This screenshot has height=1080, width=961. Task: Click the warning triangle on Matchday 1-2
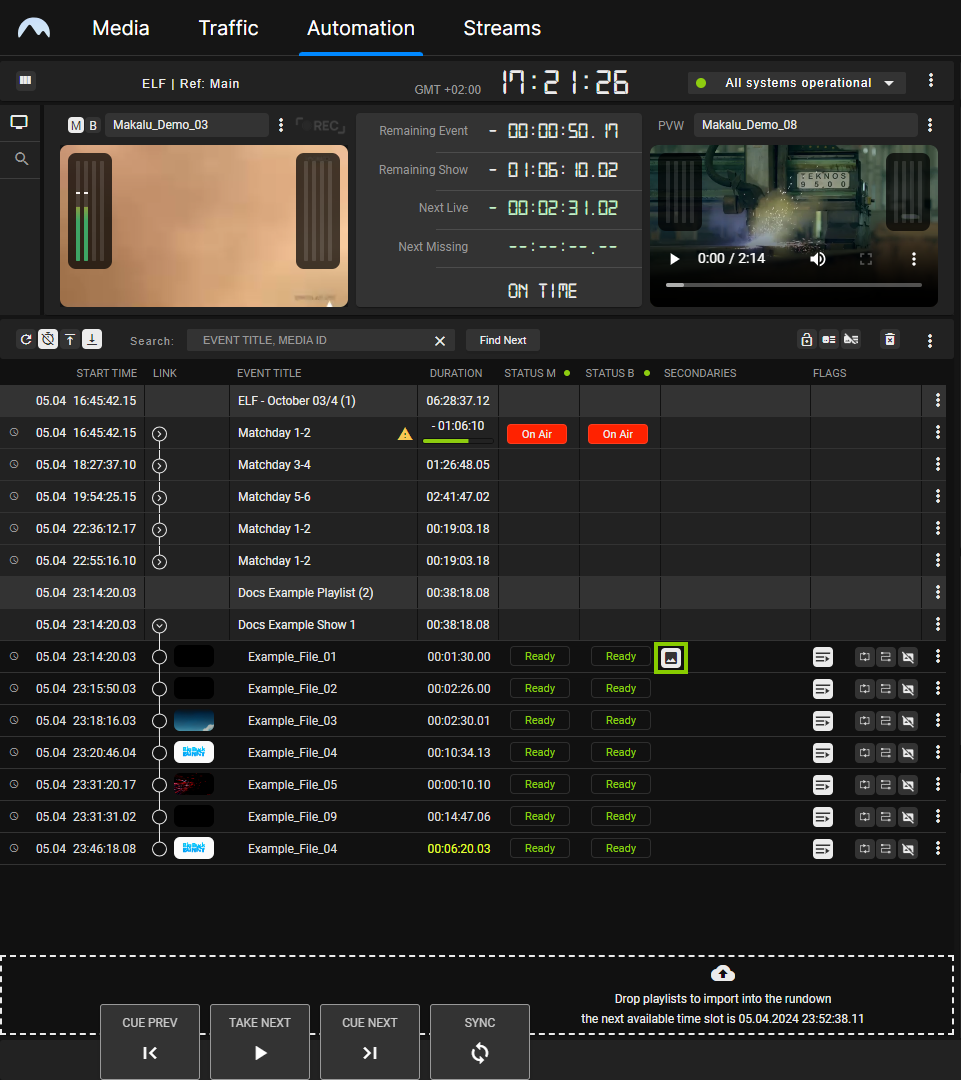point(405,434)
